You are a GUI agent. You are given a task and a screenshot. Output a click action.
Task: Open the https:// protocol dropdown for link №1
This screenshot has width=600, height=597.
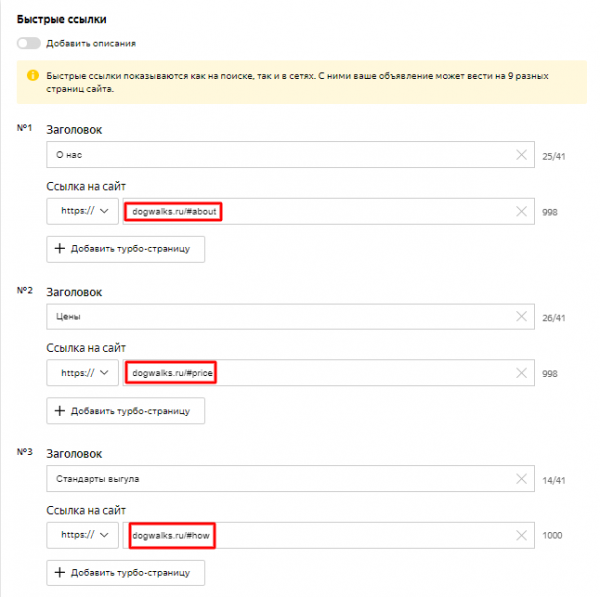(83, 212)
